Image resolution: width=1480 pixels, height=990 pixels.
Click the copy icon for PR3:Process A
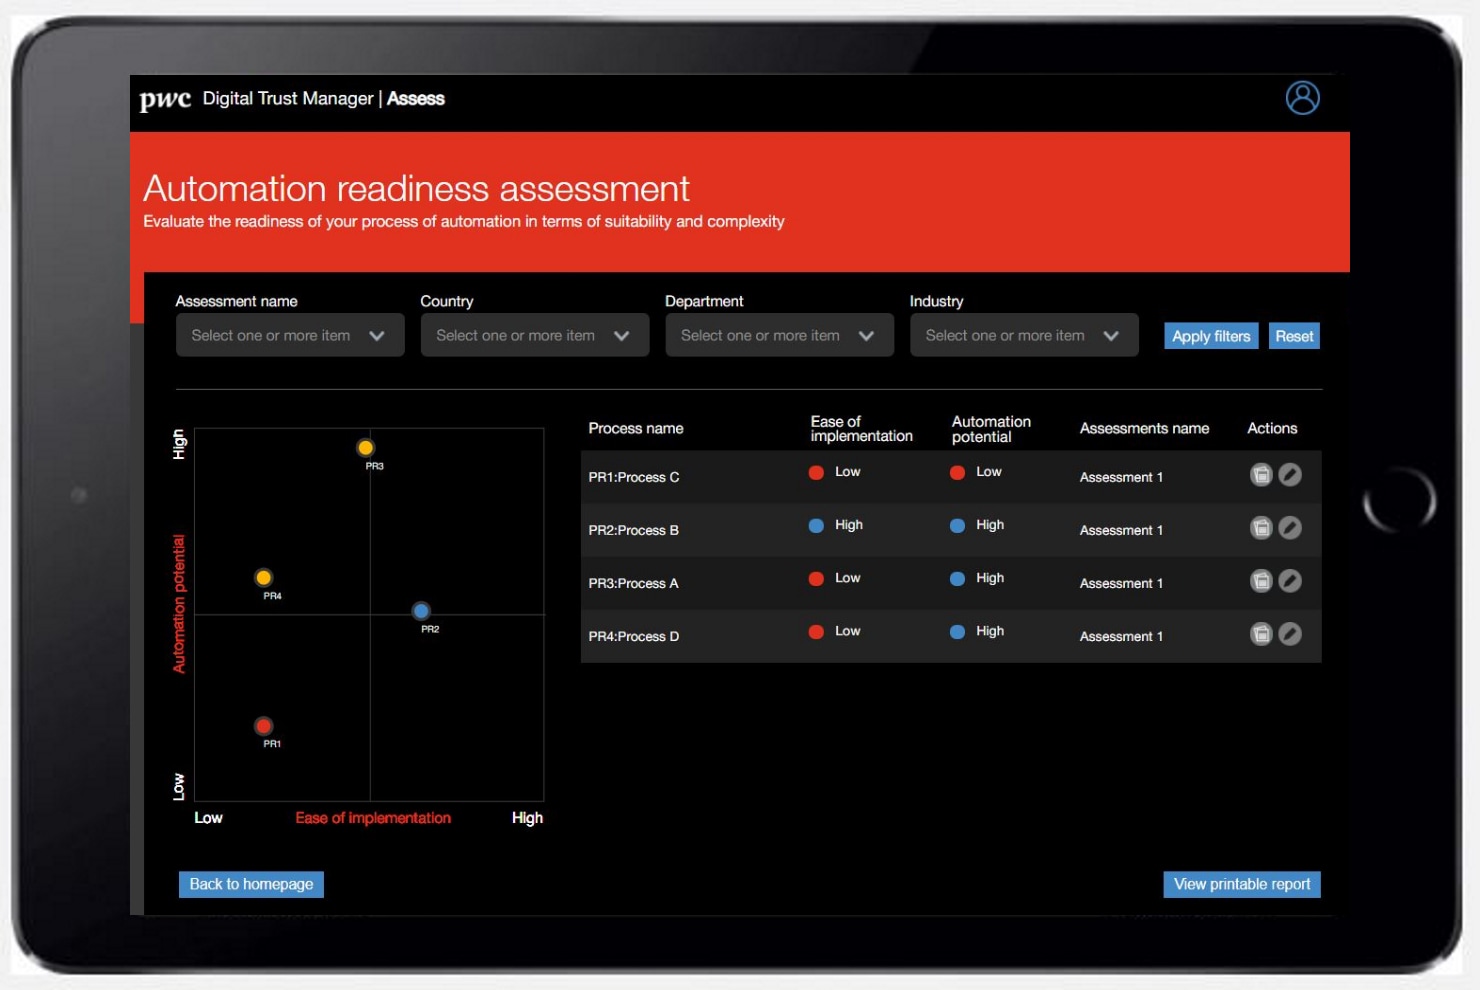pyautogui.click(x=1261, y=581)
